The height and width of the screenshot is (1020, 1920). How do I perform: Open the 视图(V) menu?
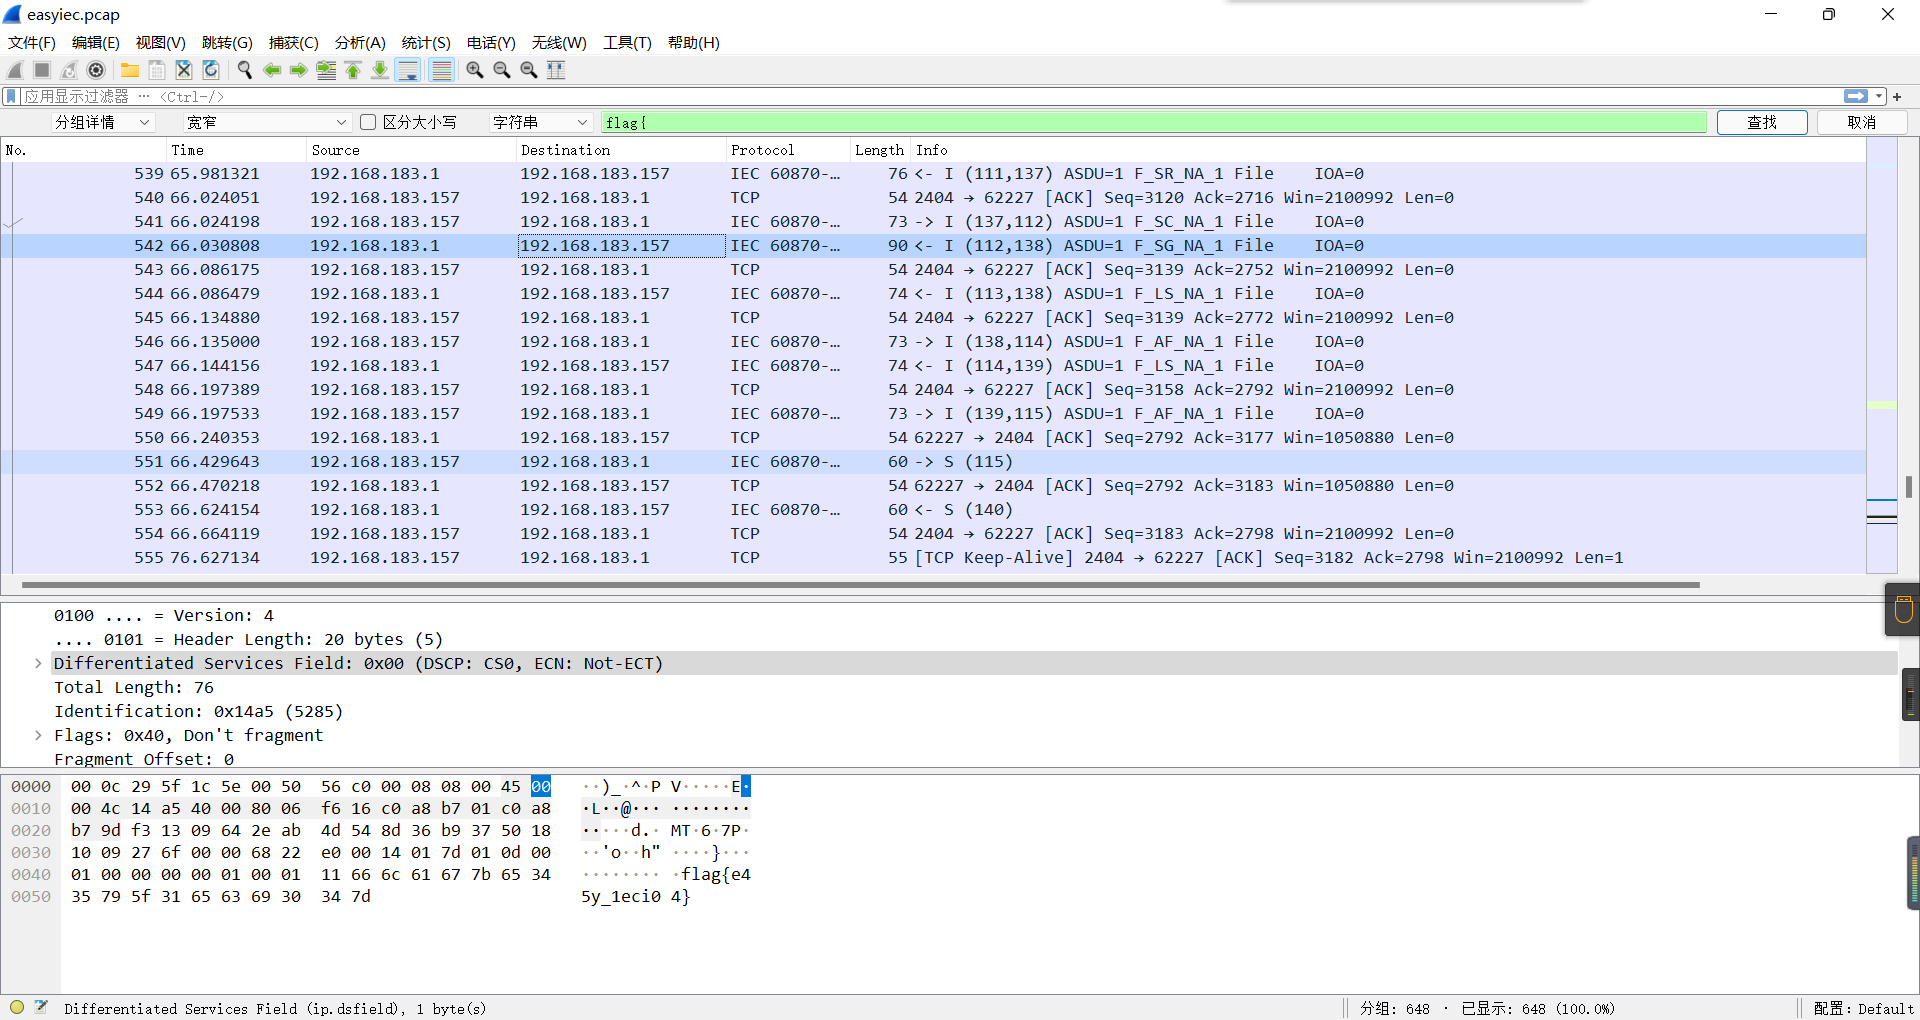point(161,42)
